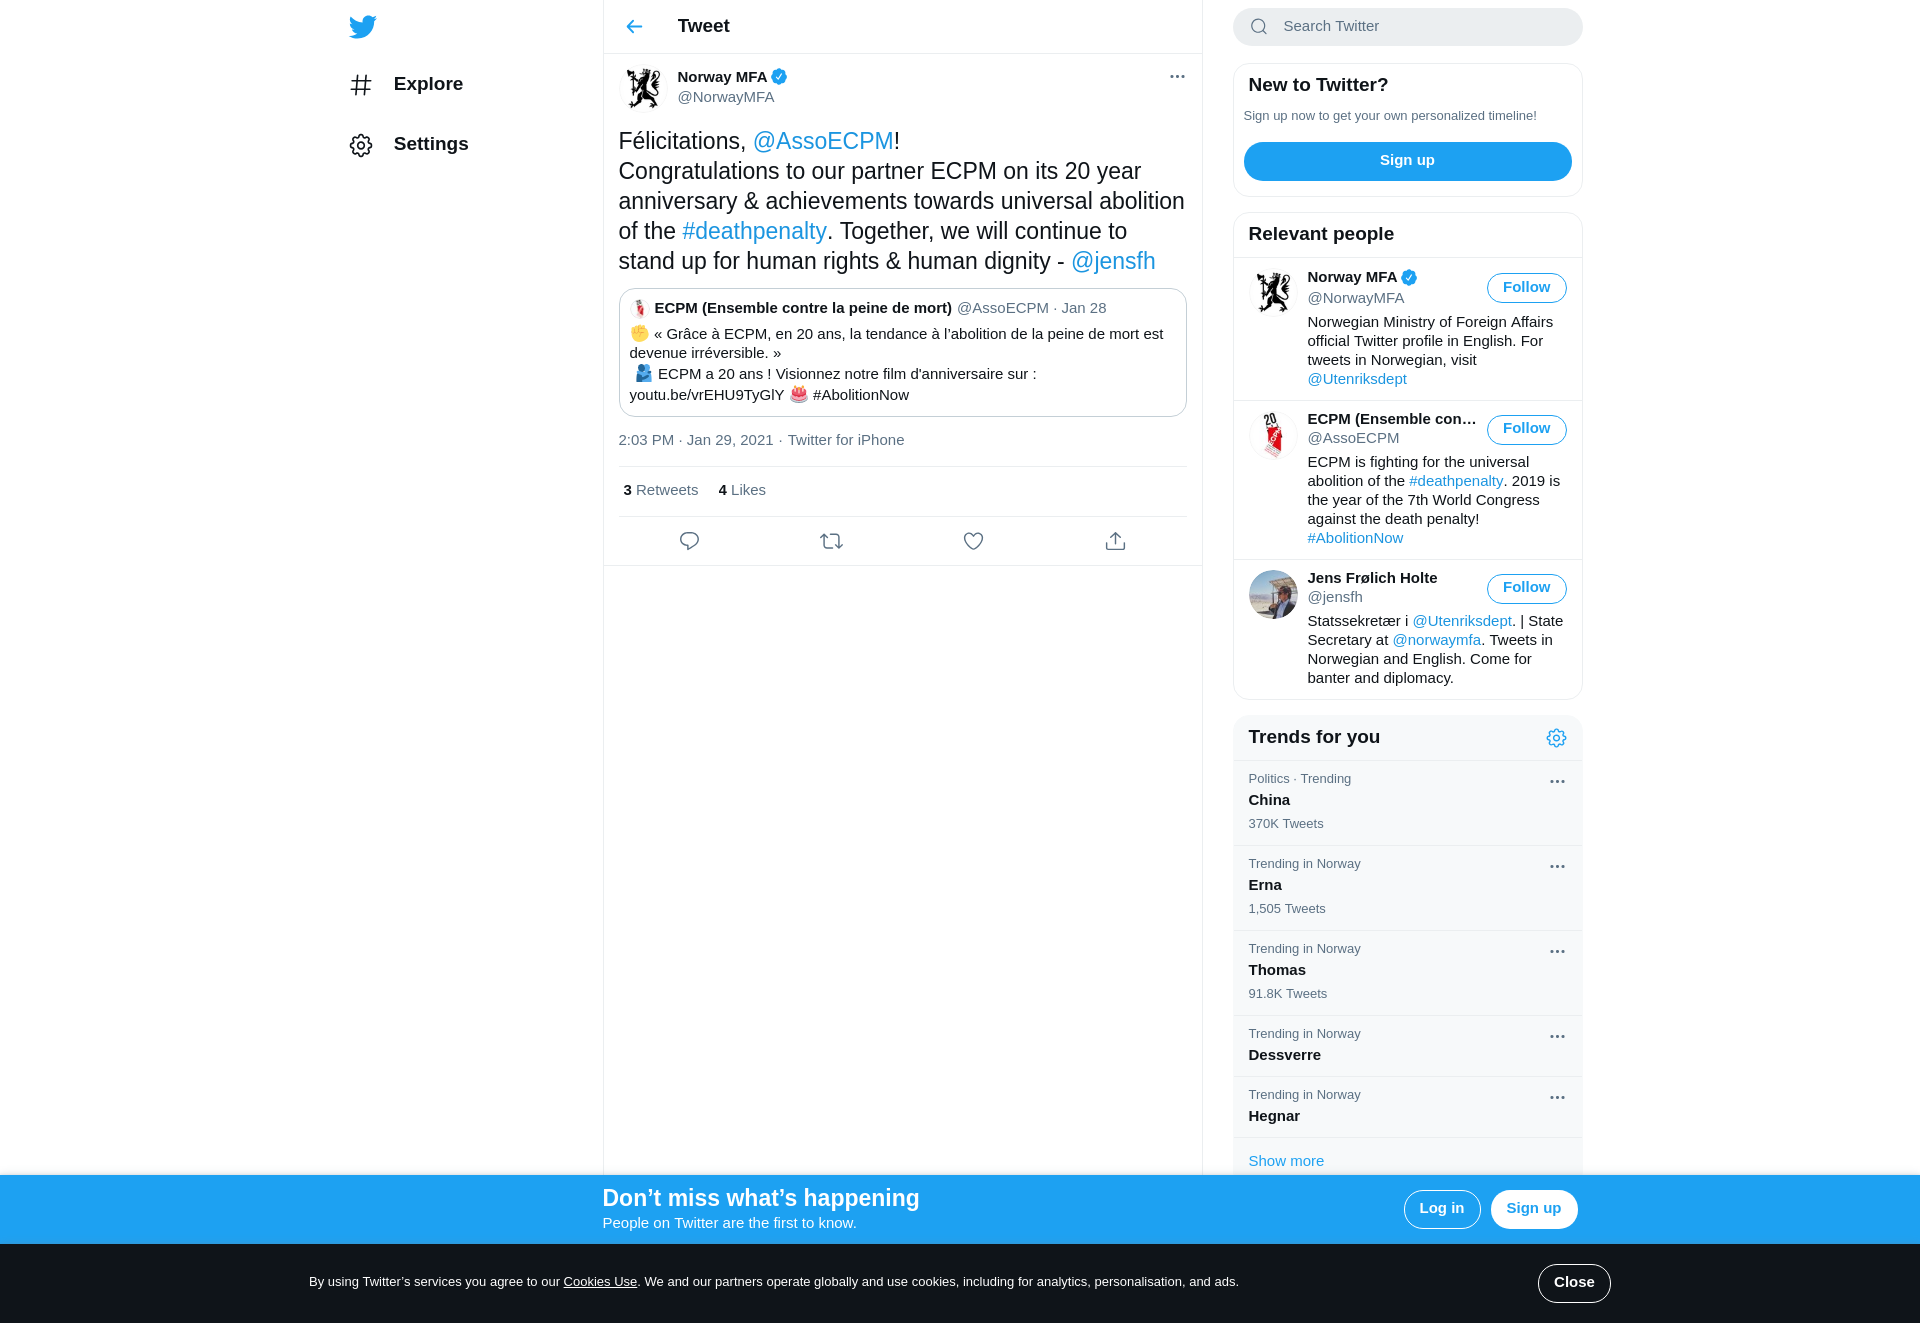Click the Twitter bird logo
The height and width of the screenshot is (1323, 1920).
point(362,27)
